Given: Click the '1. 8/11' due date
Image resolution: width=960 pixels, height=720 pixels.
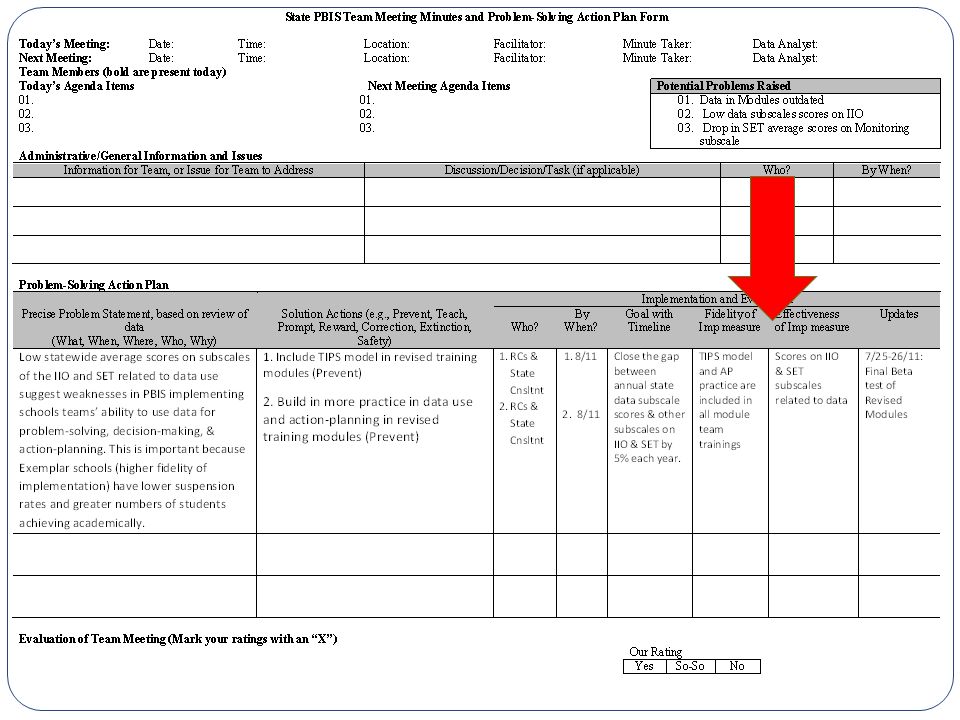Looking at the screenshot, I should pos(580,356).
